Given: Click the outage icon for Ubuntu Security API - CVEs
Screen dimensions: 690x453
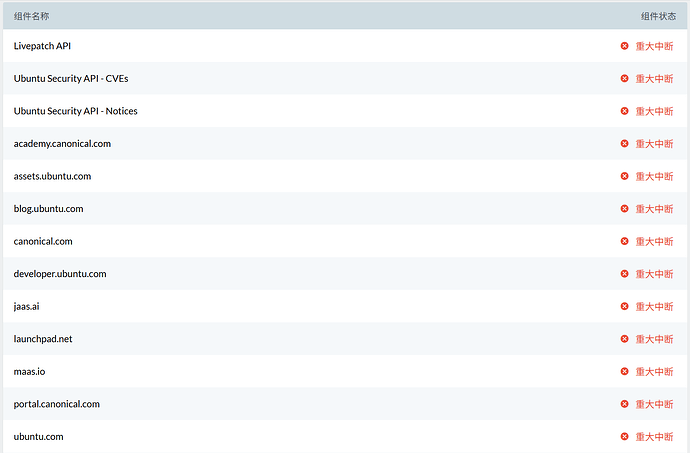Looking at the screenshot, I should [x=624, y=78].
